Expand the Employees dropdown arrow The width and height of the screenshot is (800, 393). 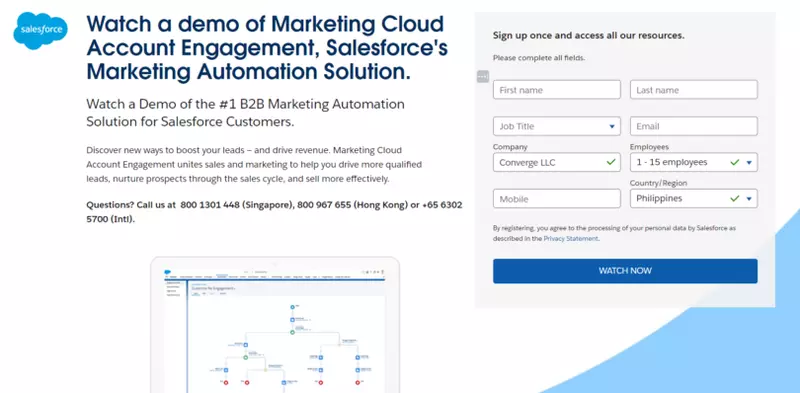click(749, 163)
